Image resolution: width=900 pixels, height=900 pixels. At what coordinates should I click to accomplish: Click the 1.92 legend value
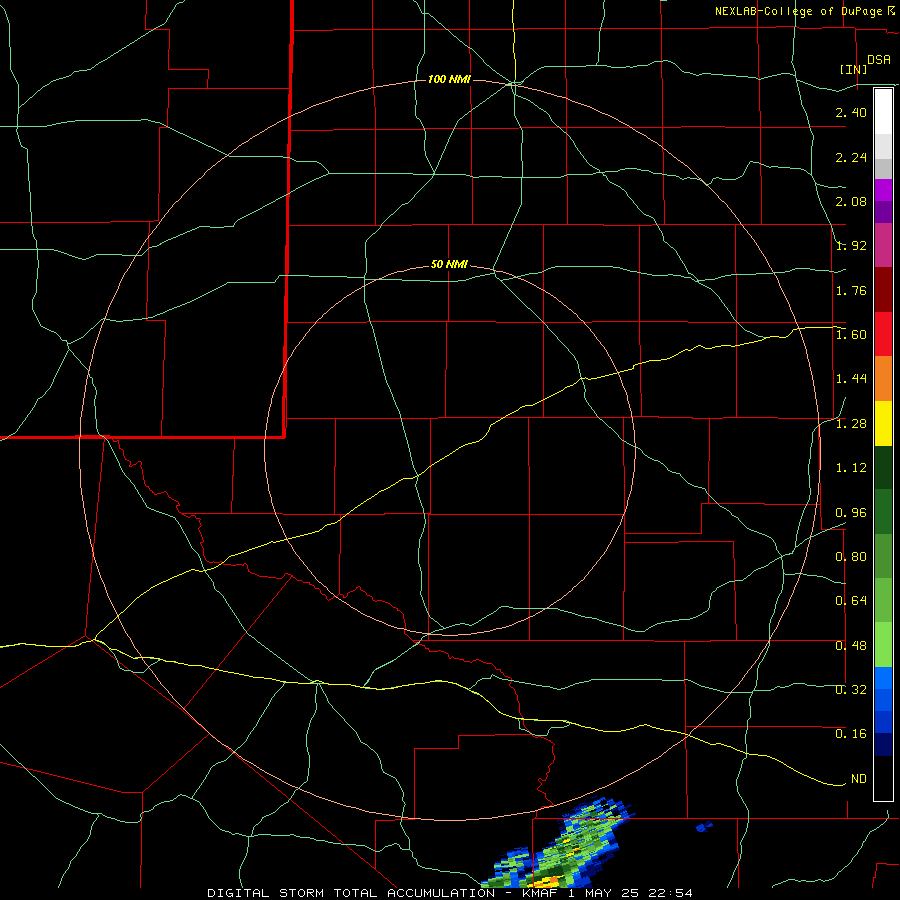coord(851,246)
